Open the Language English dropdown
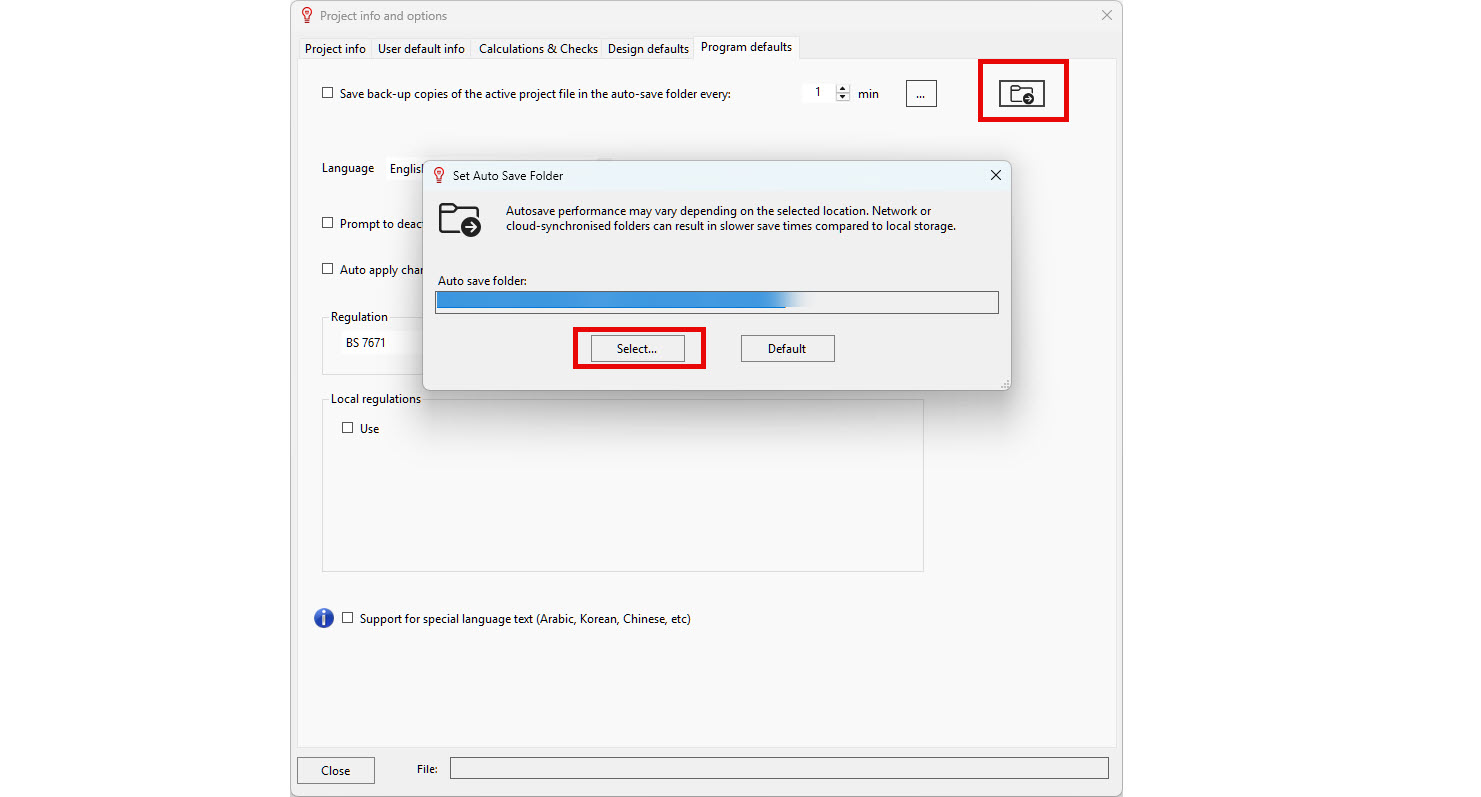Screen dimensions: 1481x797 (406, 169)
